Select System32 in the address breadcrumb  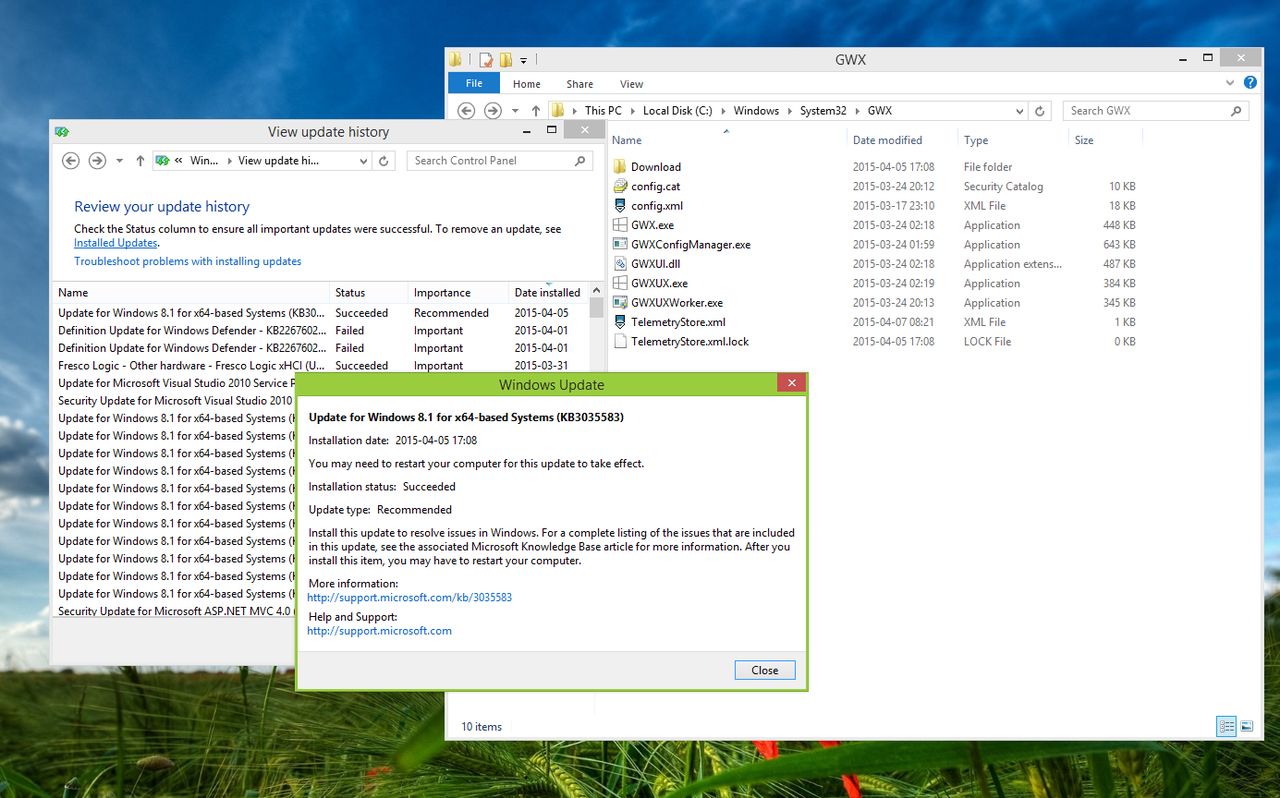point(823,111)
